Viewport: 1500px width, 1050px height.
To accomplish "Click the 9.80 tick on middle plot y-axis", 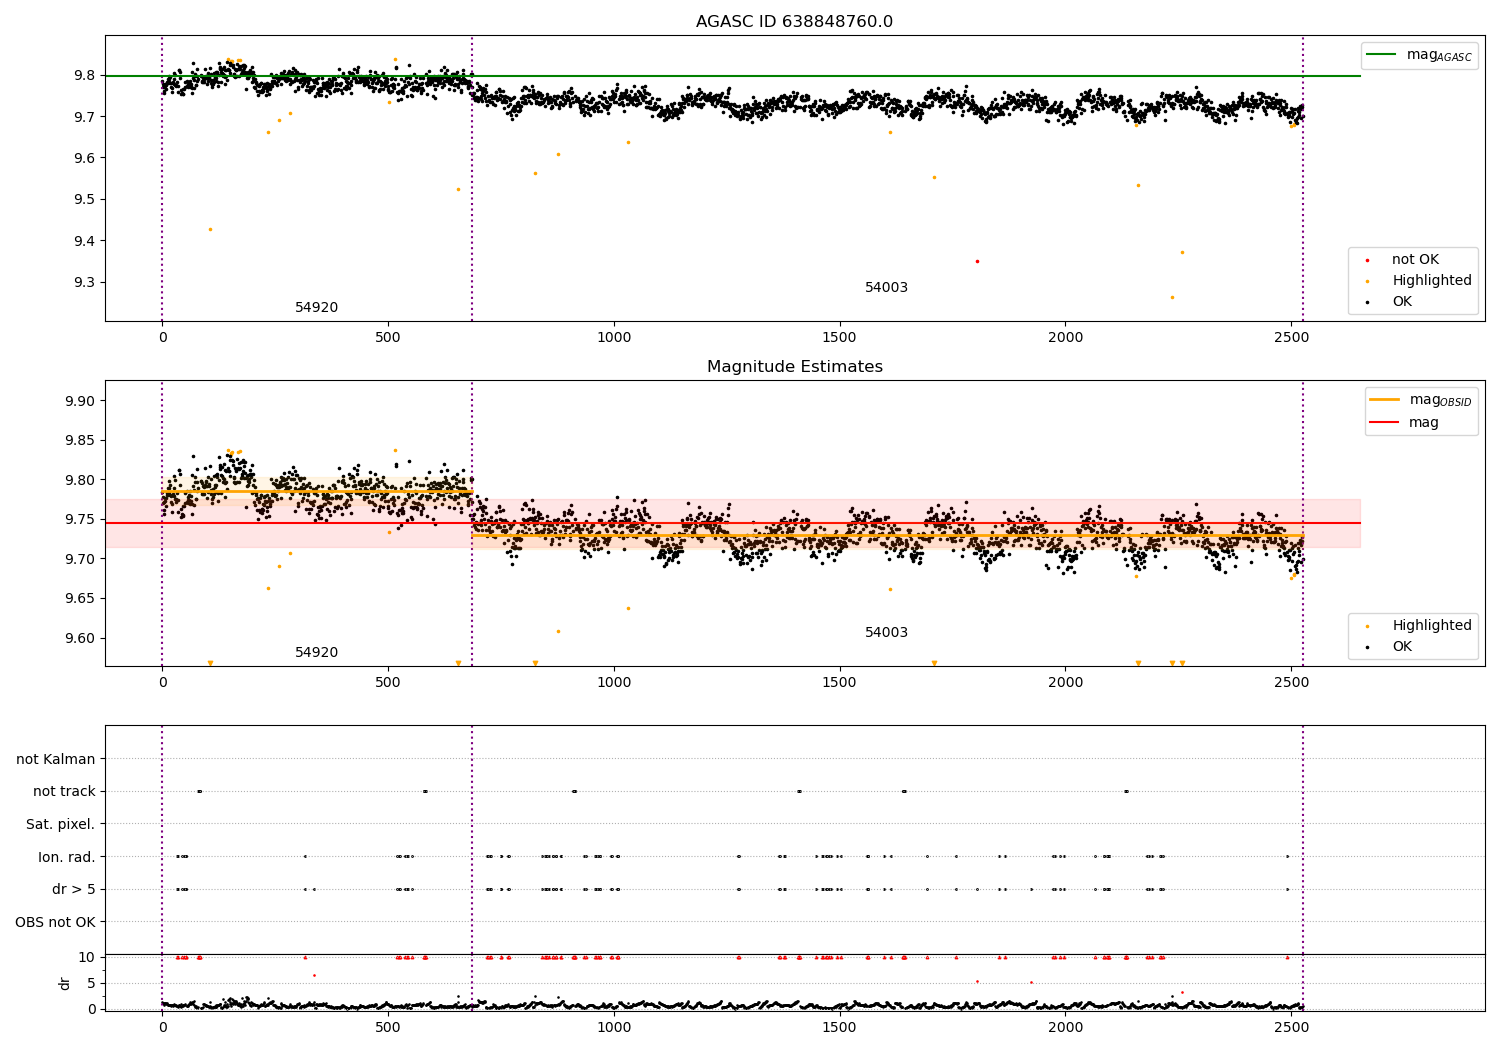I will point(80,480).
